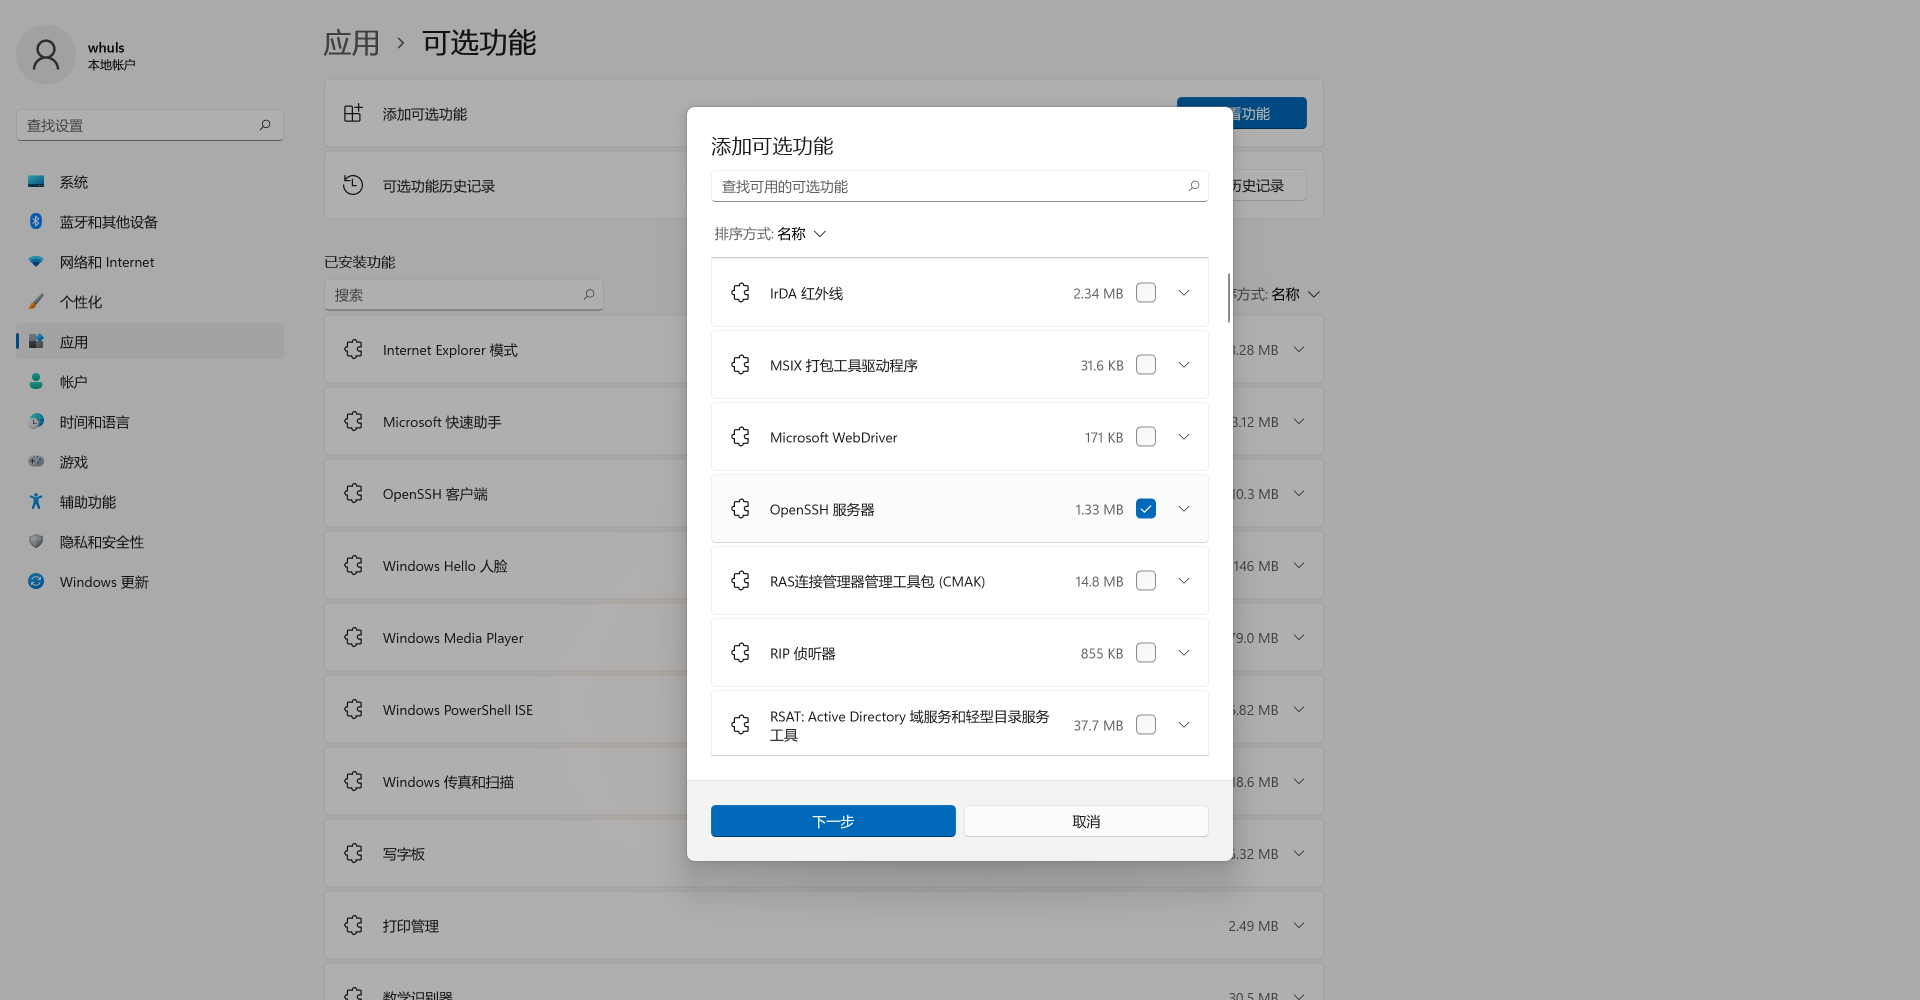Check the IrDA 红外线 checkbox
This screenshot has height=1000, width=1920.
[x=1146, y=293]
